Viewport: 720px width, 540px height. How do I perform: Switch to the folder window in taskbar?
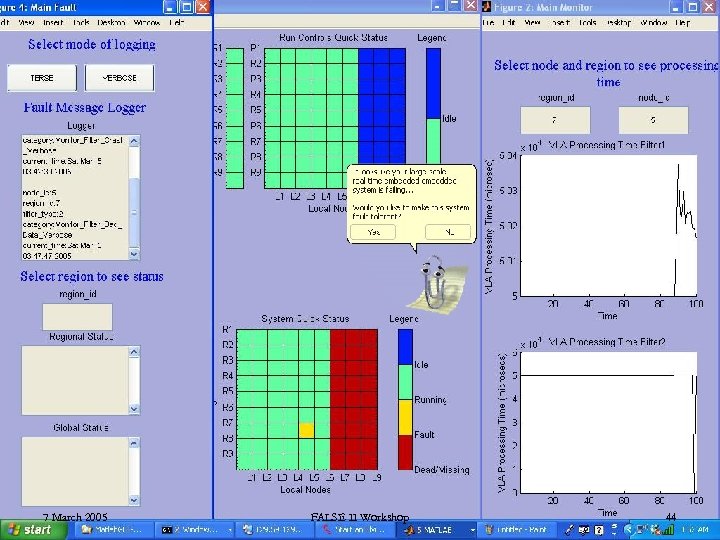[x=112, y=530]
